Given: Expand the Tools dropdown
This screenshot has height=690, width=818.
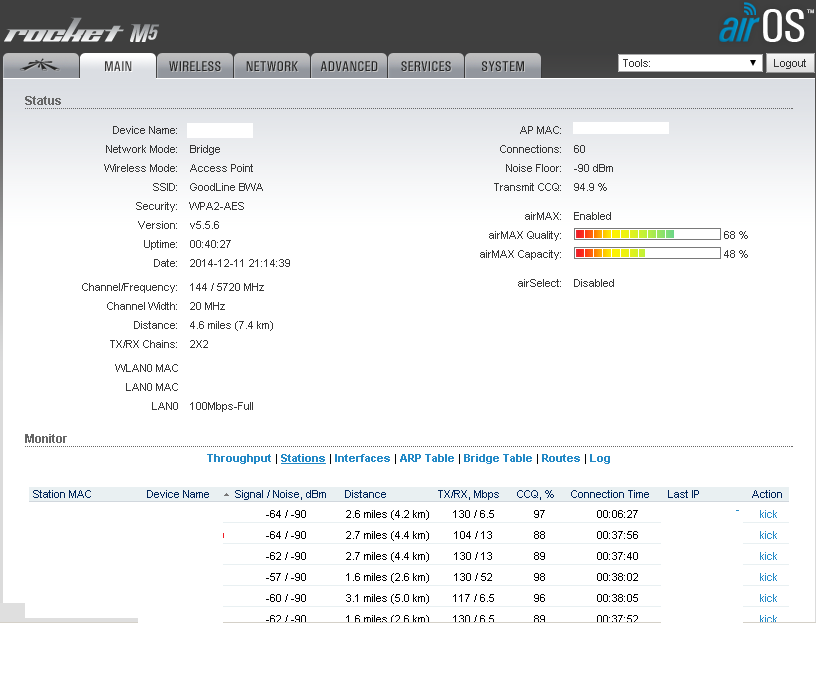Looking at the screenshot, I should [690, 63].
